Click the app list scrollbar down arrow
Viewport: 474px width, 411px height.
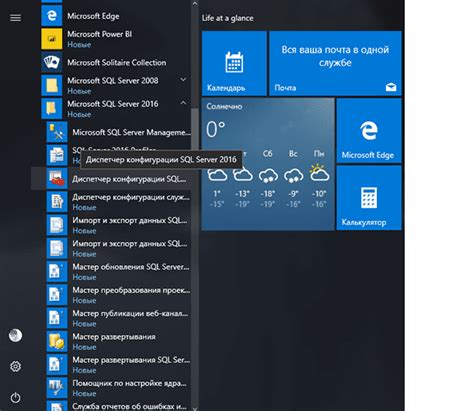click(x=195, y=409)
